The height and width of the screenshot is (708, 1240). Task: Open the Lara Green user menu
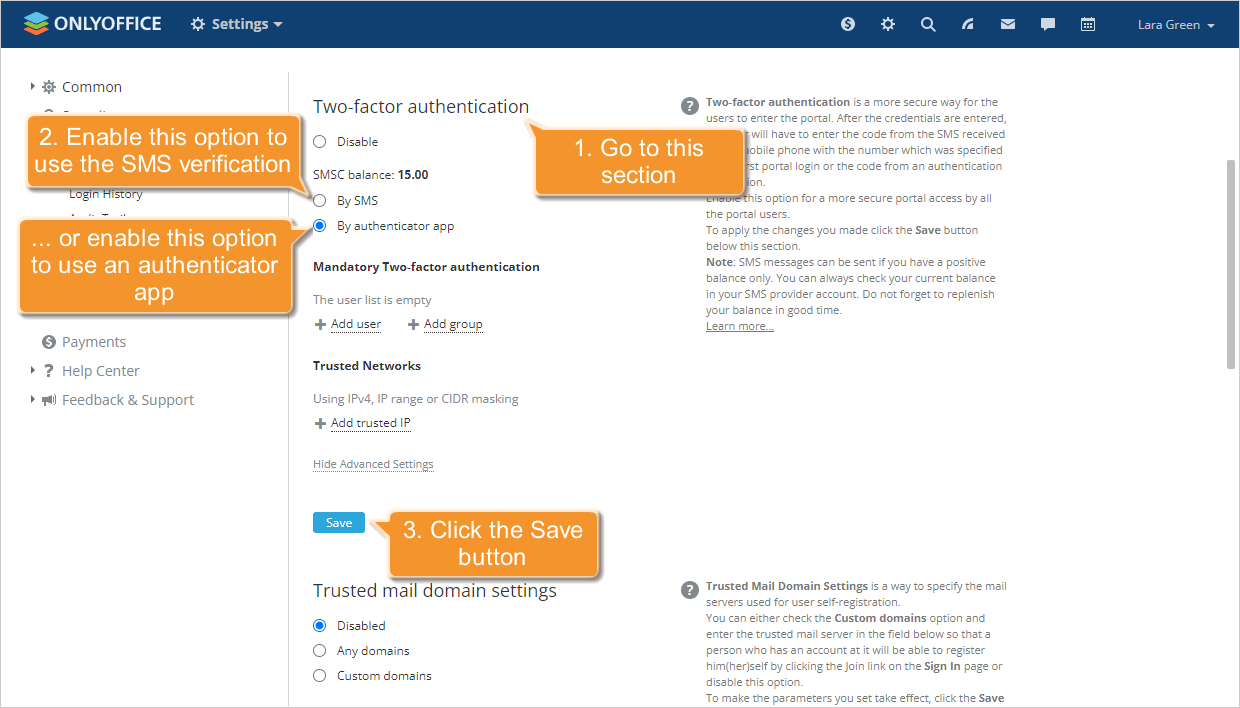(1176, 25)
